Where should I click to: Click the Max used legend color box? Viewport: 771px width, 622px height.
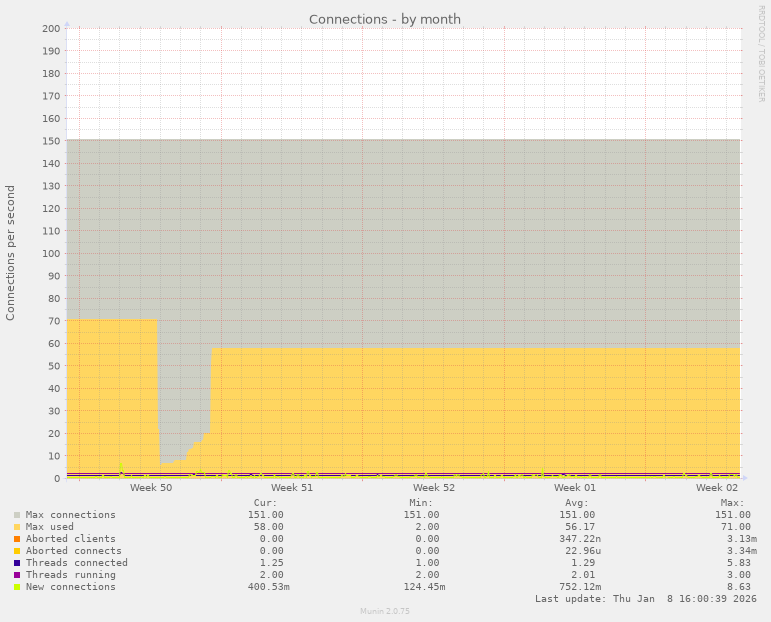[17, 527]
